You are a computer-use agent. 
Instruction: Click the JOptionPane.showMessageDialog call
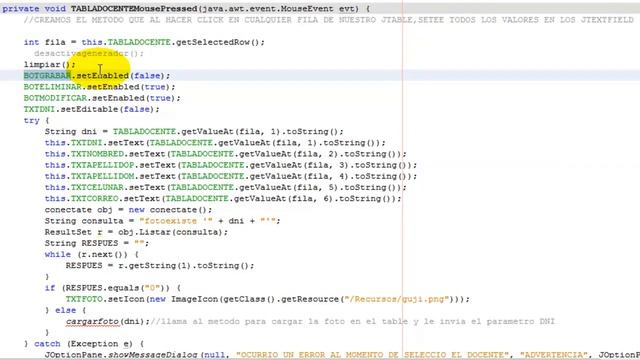tap(121, 355)
